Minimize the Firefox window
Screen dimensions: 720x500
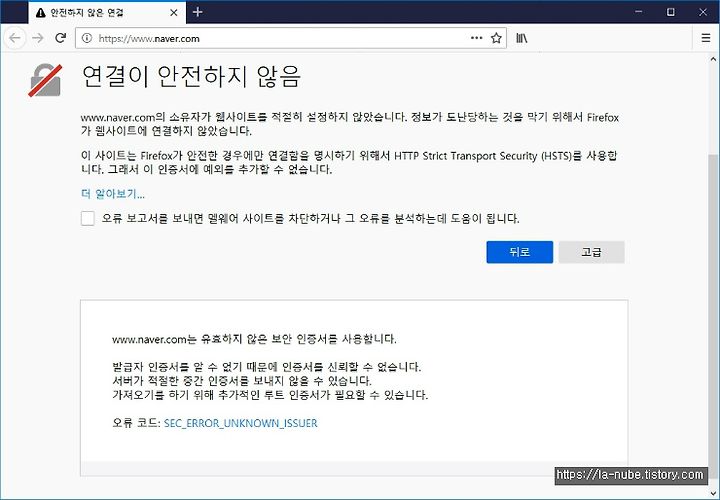coord(639,12)
